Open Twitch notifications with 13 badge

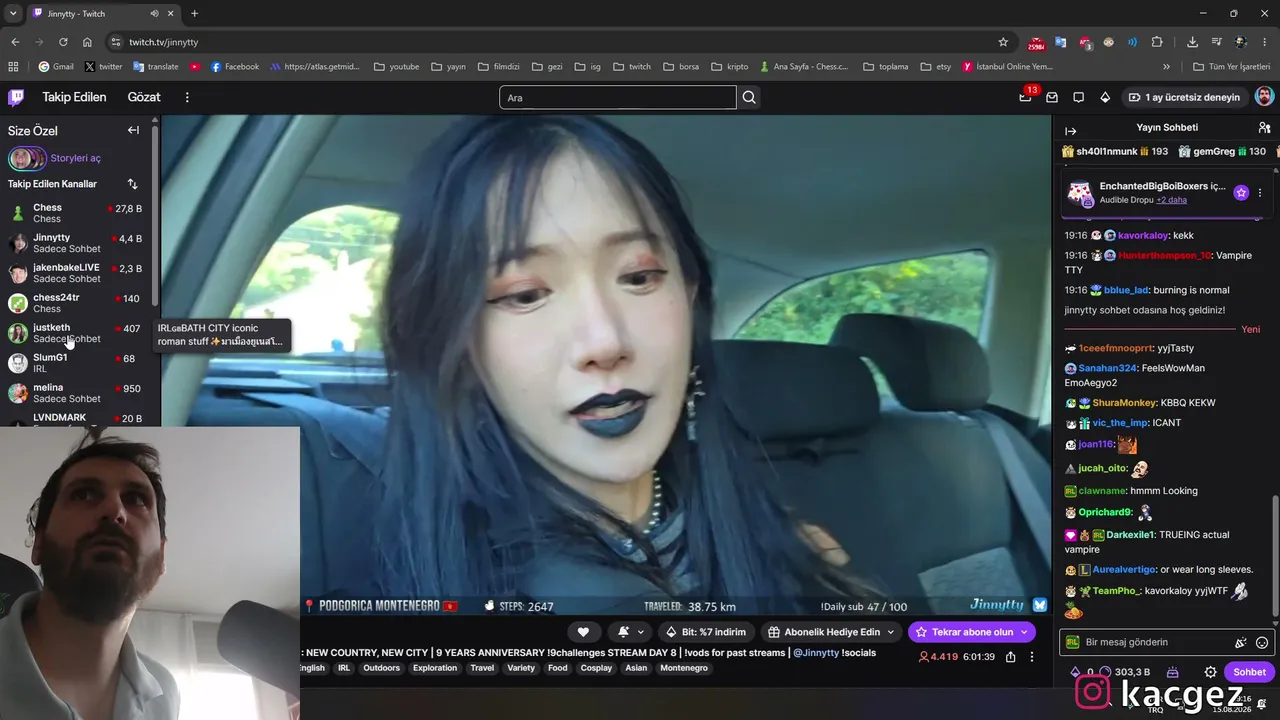[1026, 96]
